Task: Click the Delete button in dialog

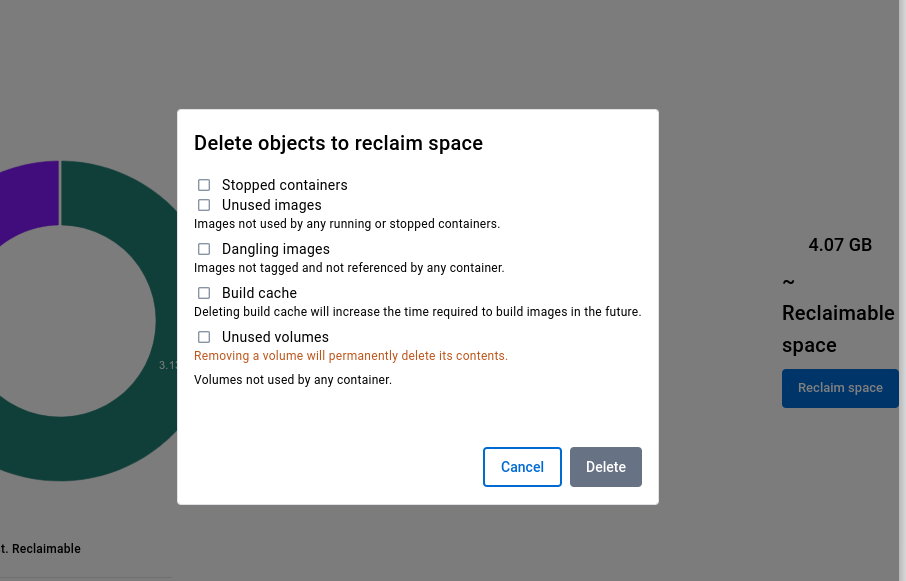Action: [606, 467]
